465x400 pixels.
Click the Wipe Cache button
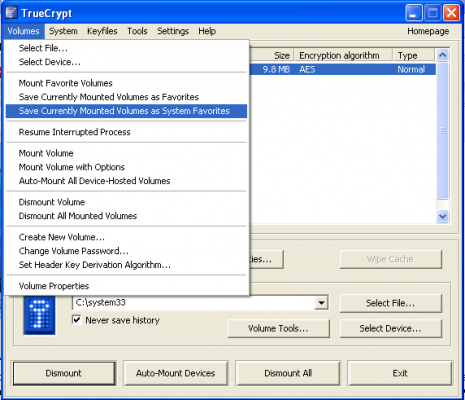click(391, 259)
